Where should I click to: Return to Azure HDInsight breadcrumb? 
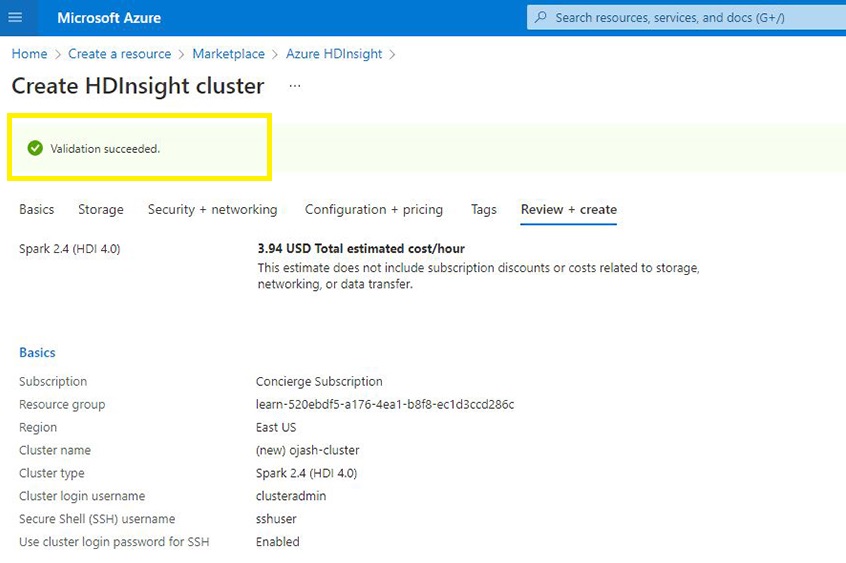(334, 54)
